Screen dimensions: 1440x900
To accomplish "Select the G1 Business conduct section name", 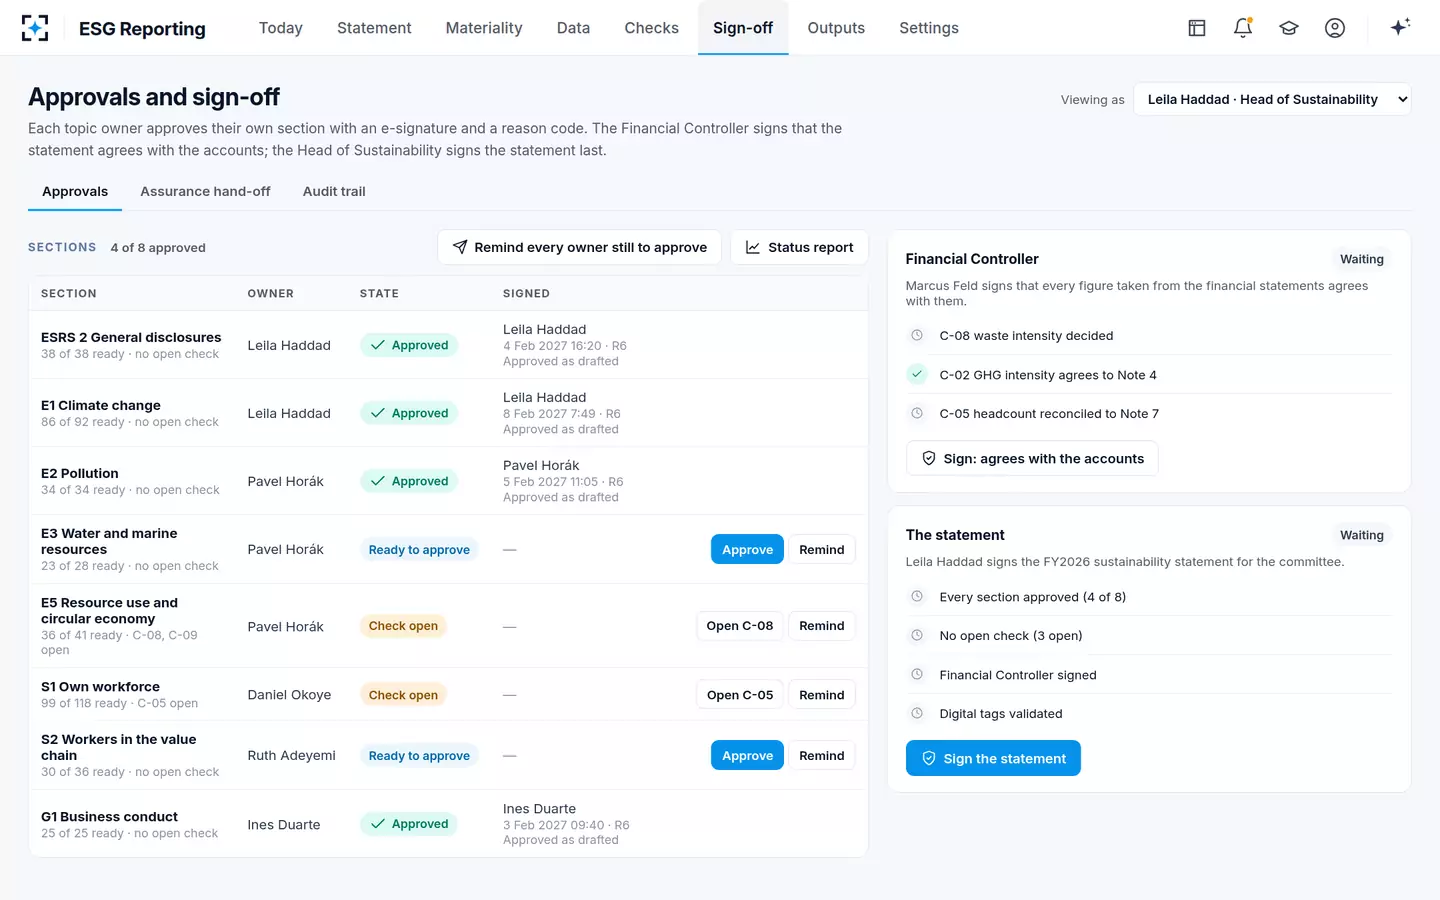I will 109,816.
